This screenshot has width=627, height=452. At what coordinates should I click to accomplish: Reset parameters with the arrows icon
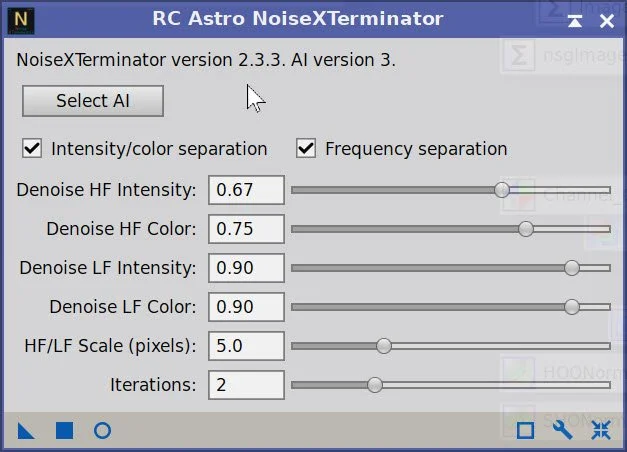(x=601, y=431)
